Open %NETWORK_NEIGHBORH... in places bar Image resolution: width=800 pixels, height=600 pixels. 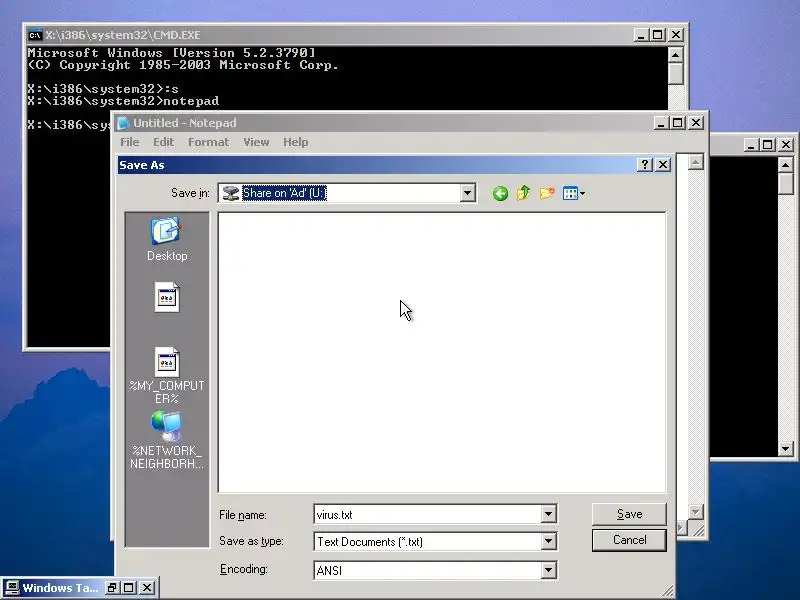pyautogui.click(x=167, y=441)
